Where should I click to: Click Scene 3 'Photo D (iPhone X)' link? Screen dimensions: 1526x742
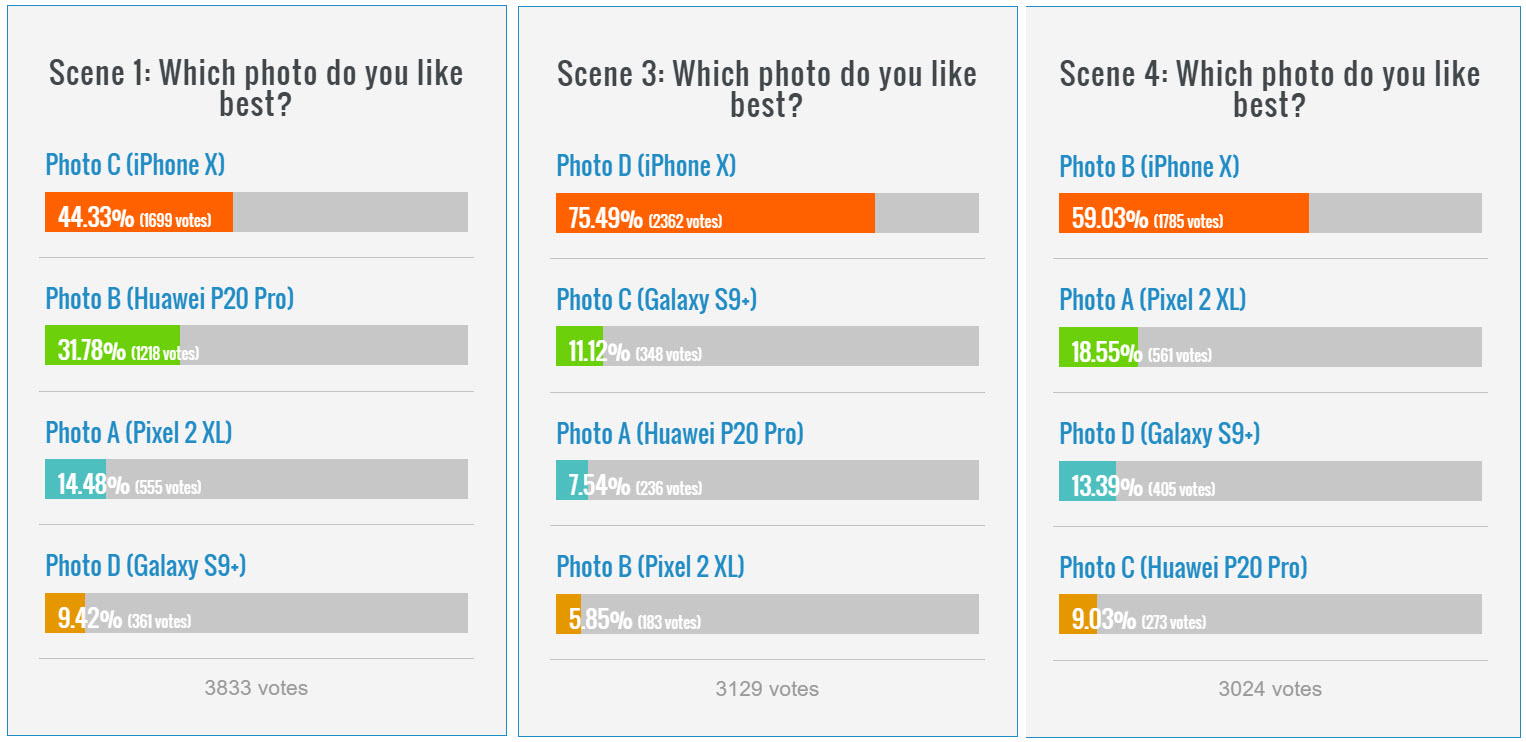coord(646,166)
